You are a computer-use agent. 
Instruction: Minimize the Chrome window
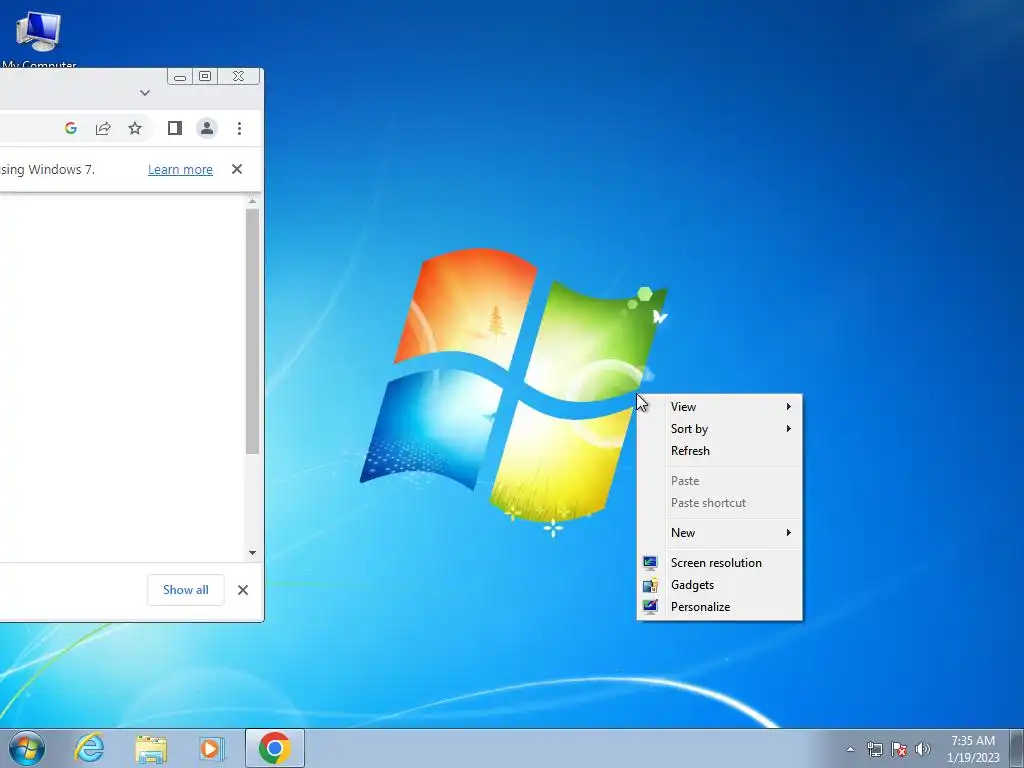pos(180,76)
